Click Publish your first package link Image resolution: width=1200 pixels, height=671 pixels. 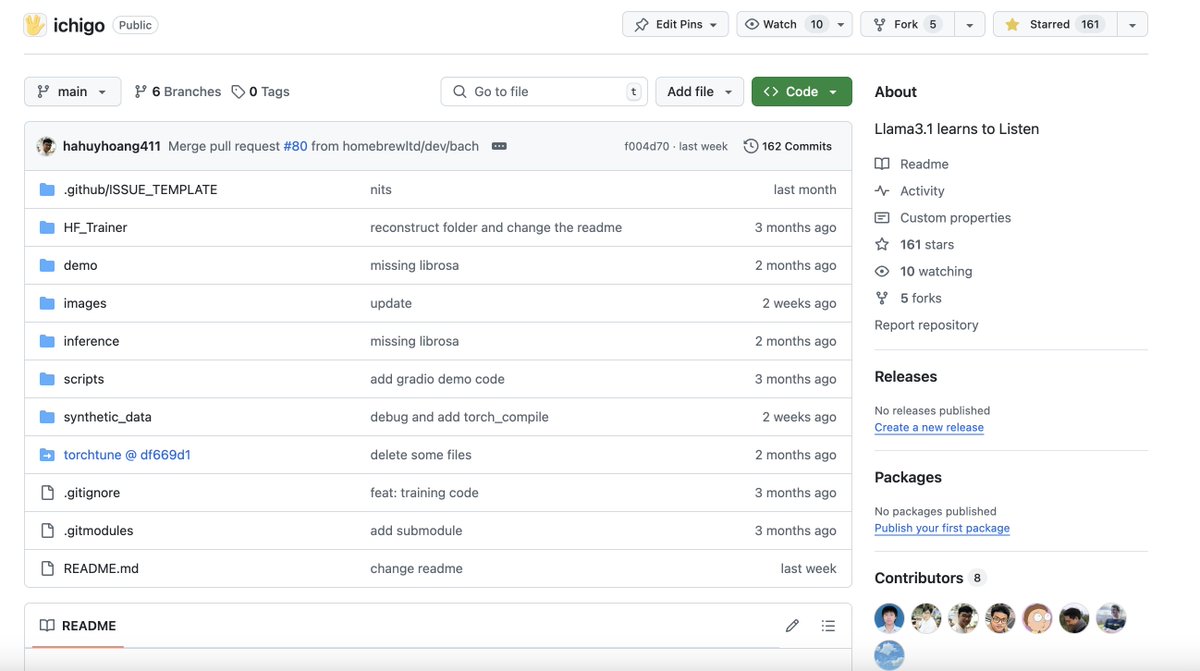942,528
